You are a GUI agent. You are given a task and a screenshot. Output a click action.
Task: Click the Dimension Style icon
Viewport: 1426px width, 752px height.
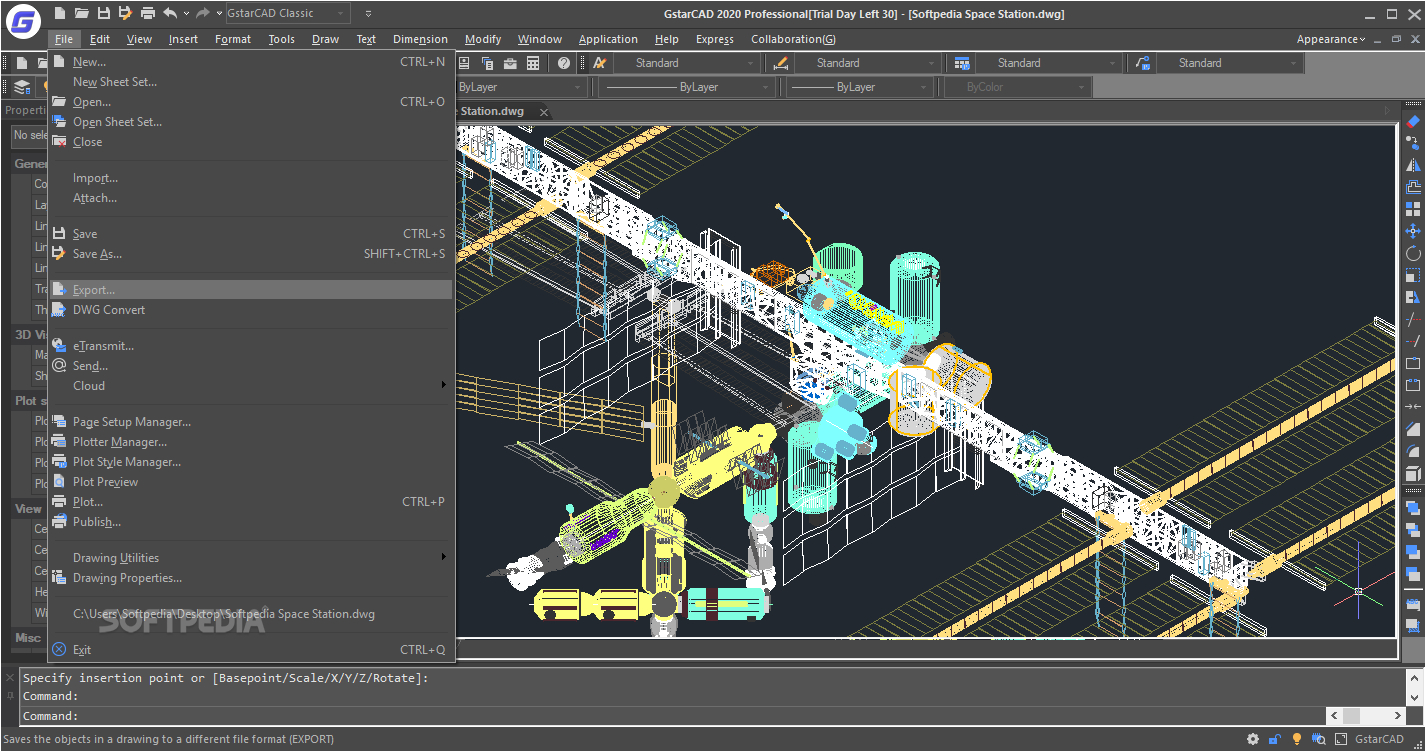click(781, 63)
